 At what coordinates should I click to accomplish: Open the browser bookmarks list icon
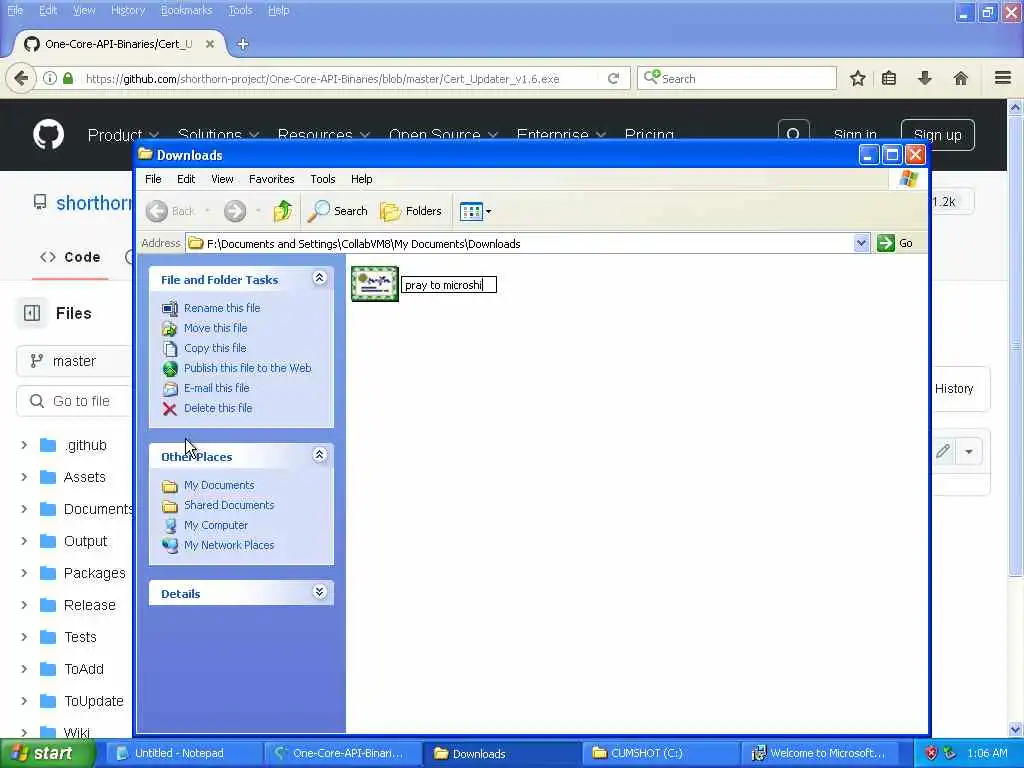(x=889, y=79)
